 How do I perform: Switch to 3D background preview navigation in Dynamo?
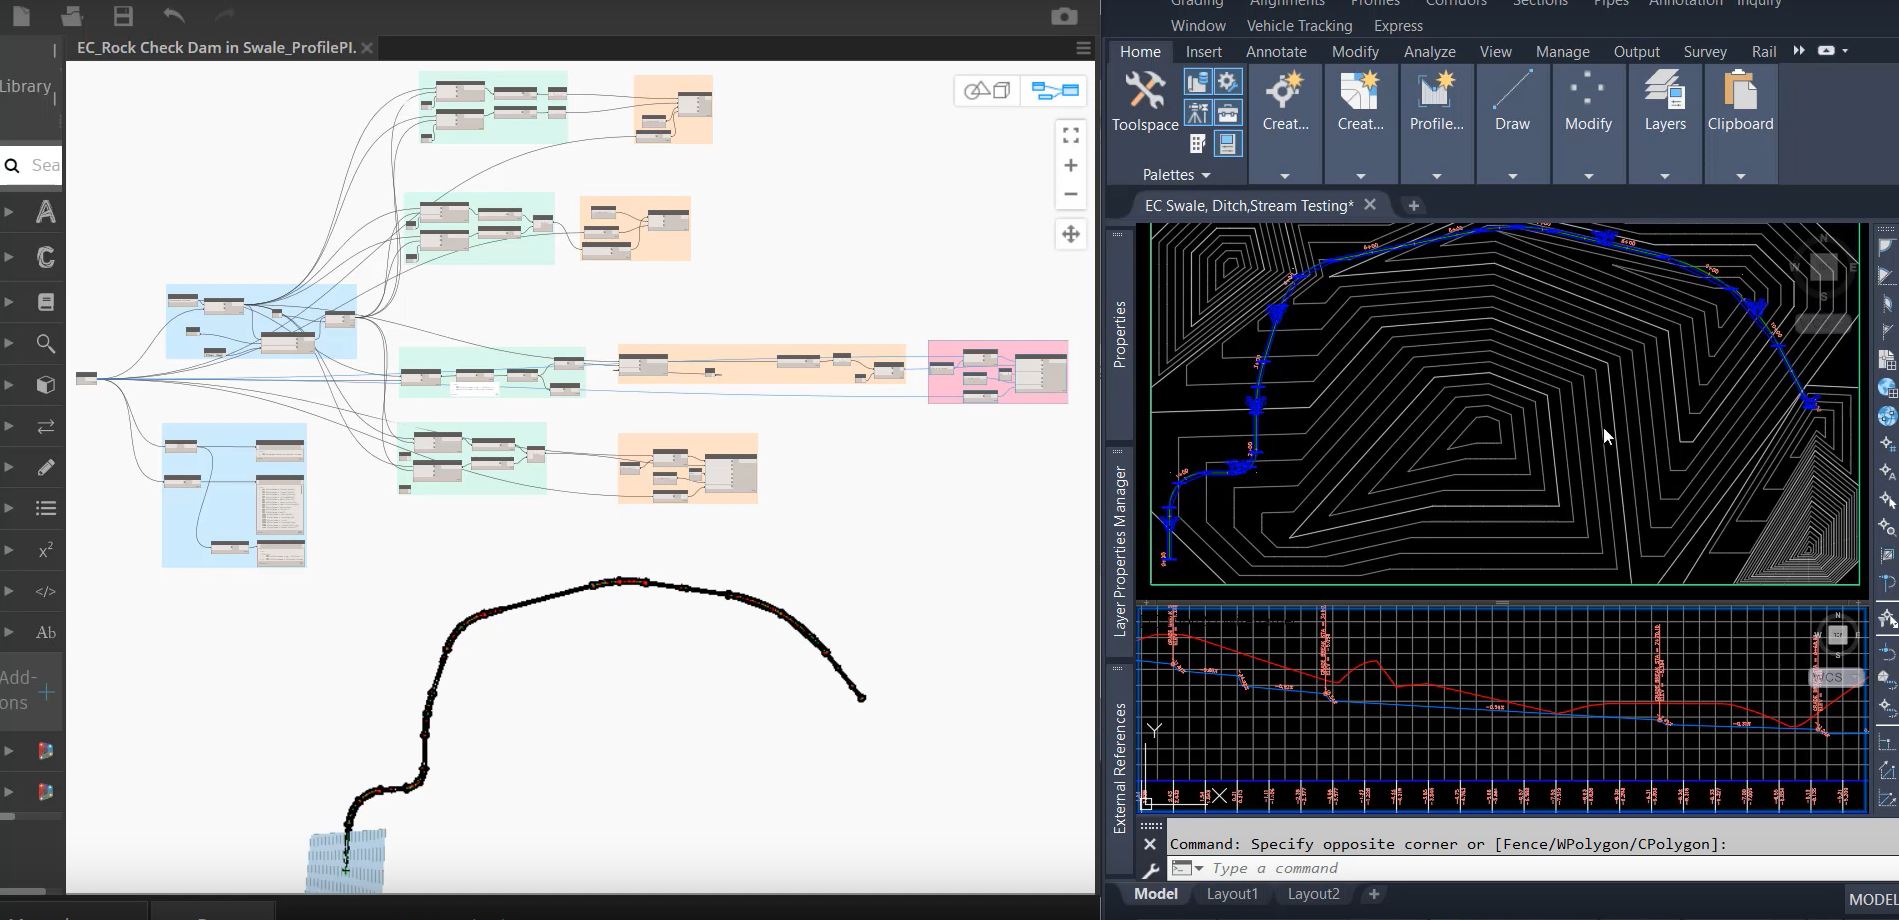(987, 91)
